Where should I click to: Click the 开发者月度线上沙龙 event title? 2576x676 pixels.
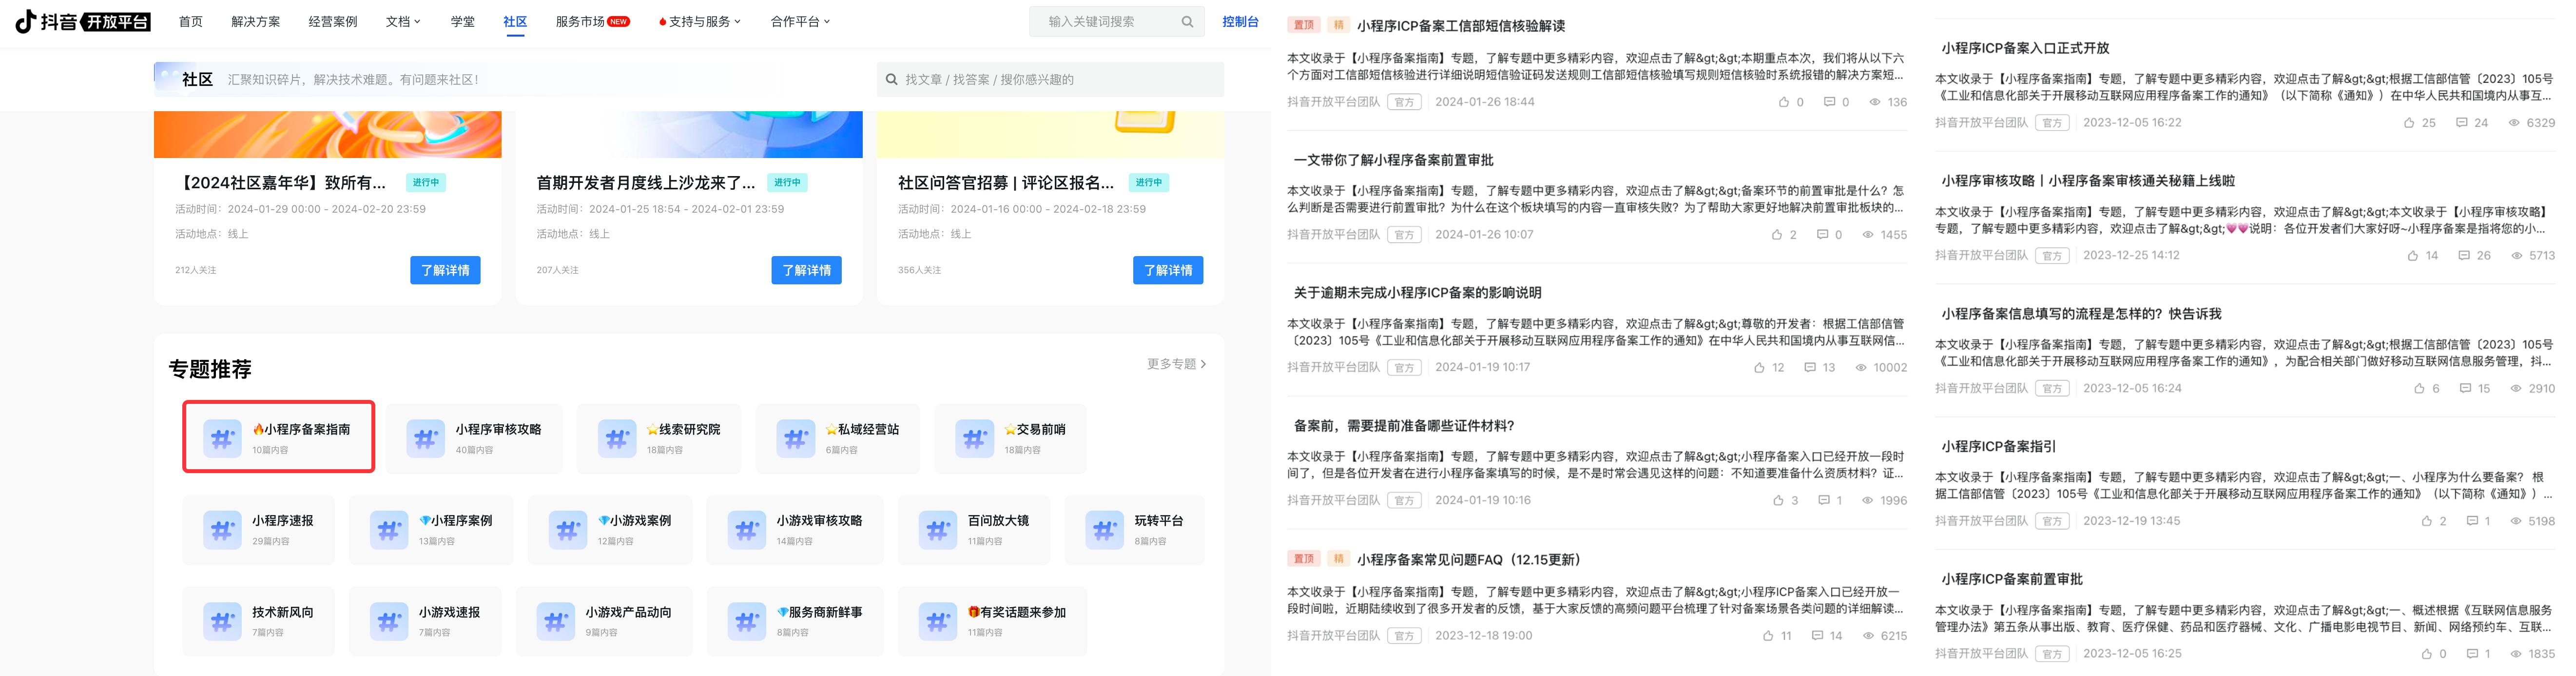click(x=646, y=183)
